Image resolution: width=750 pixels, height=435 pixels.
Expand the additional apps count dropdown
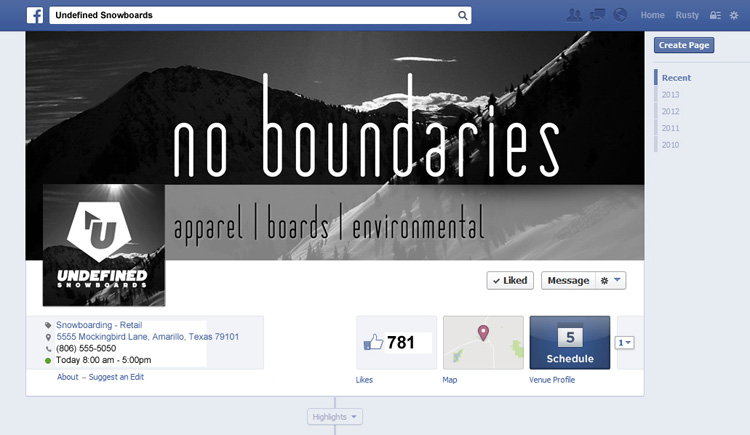(625, 343)
